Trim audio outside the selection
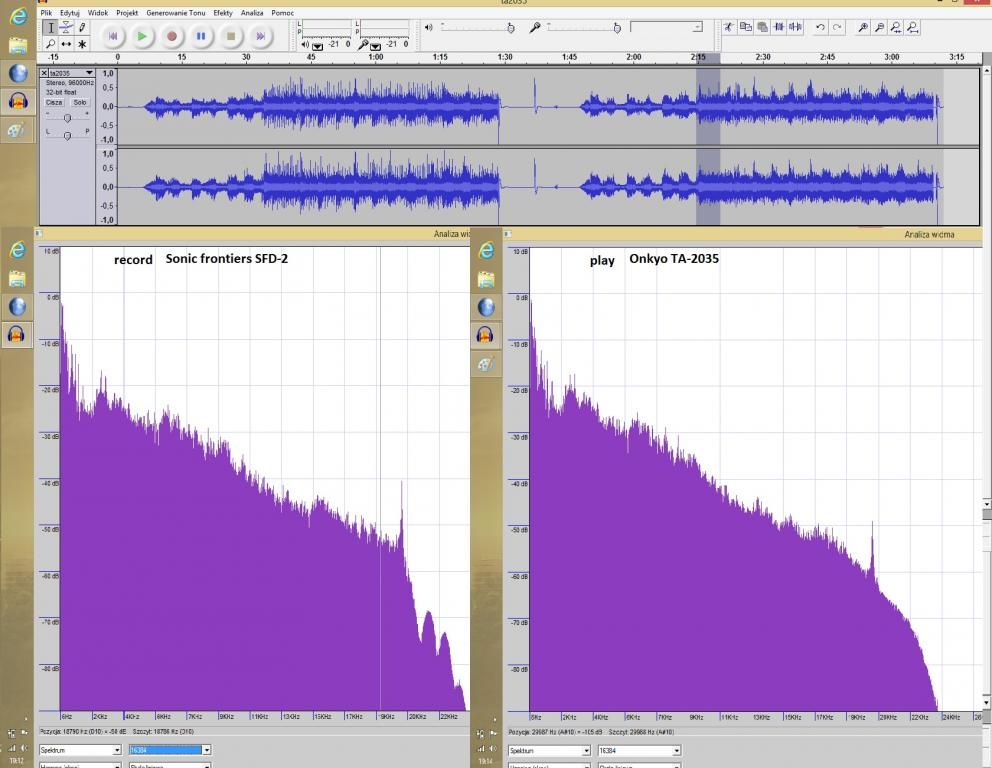992x768 pixels. click(x=779, y=27)
